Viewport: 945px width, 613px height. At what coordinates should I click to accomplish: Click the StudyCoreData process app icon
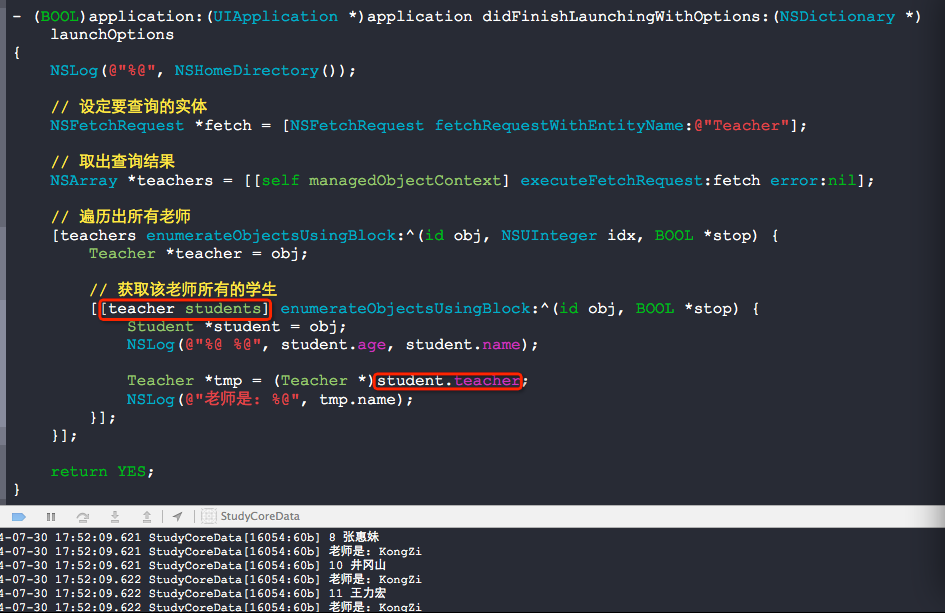(x=209, y=516)
